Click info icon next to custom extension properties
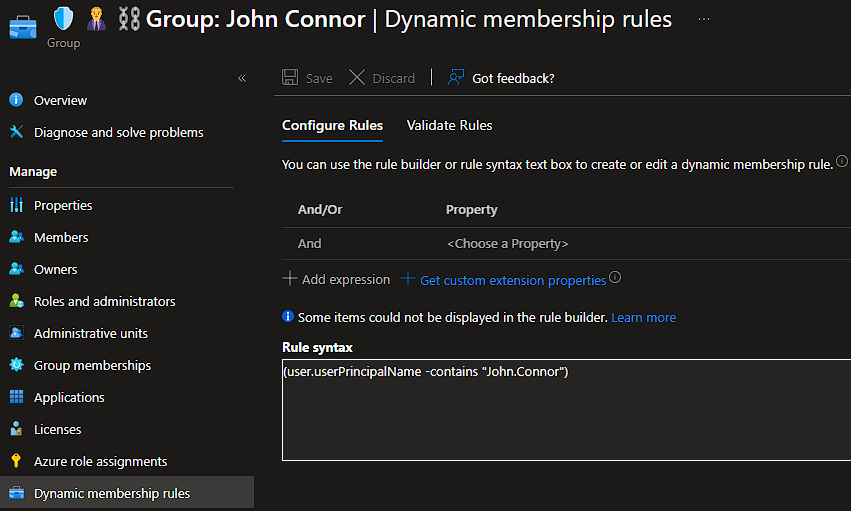 click(615, 277)
